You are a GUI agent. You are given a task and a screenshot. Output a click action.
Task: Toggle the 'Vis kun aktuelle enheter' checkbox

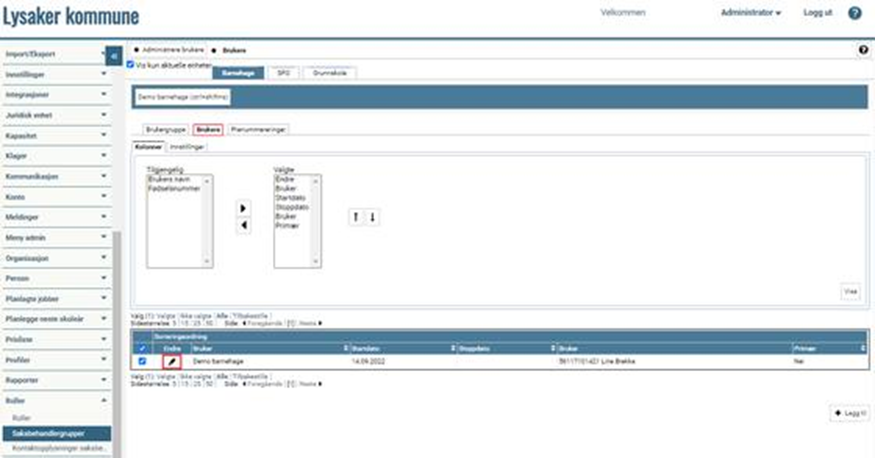coord(130,64)
